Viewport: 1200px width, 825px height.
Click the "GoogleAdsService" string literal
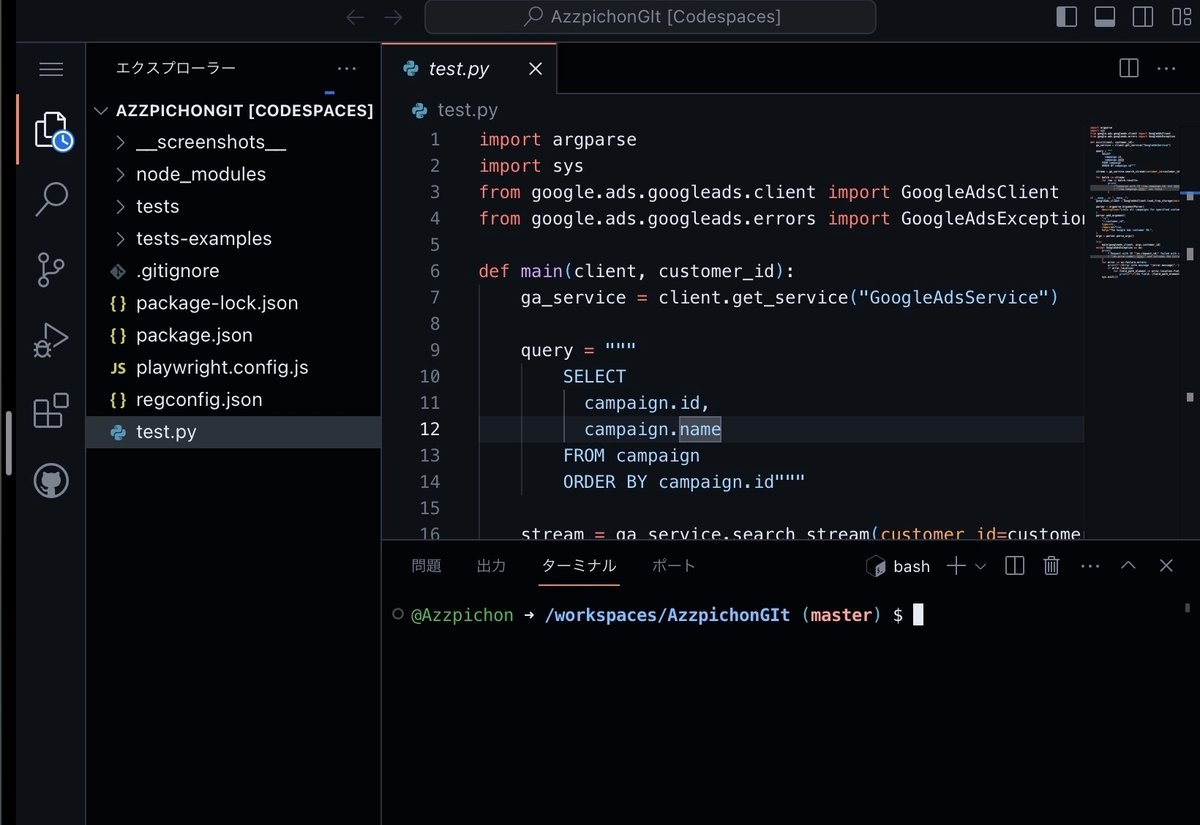953,297
